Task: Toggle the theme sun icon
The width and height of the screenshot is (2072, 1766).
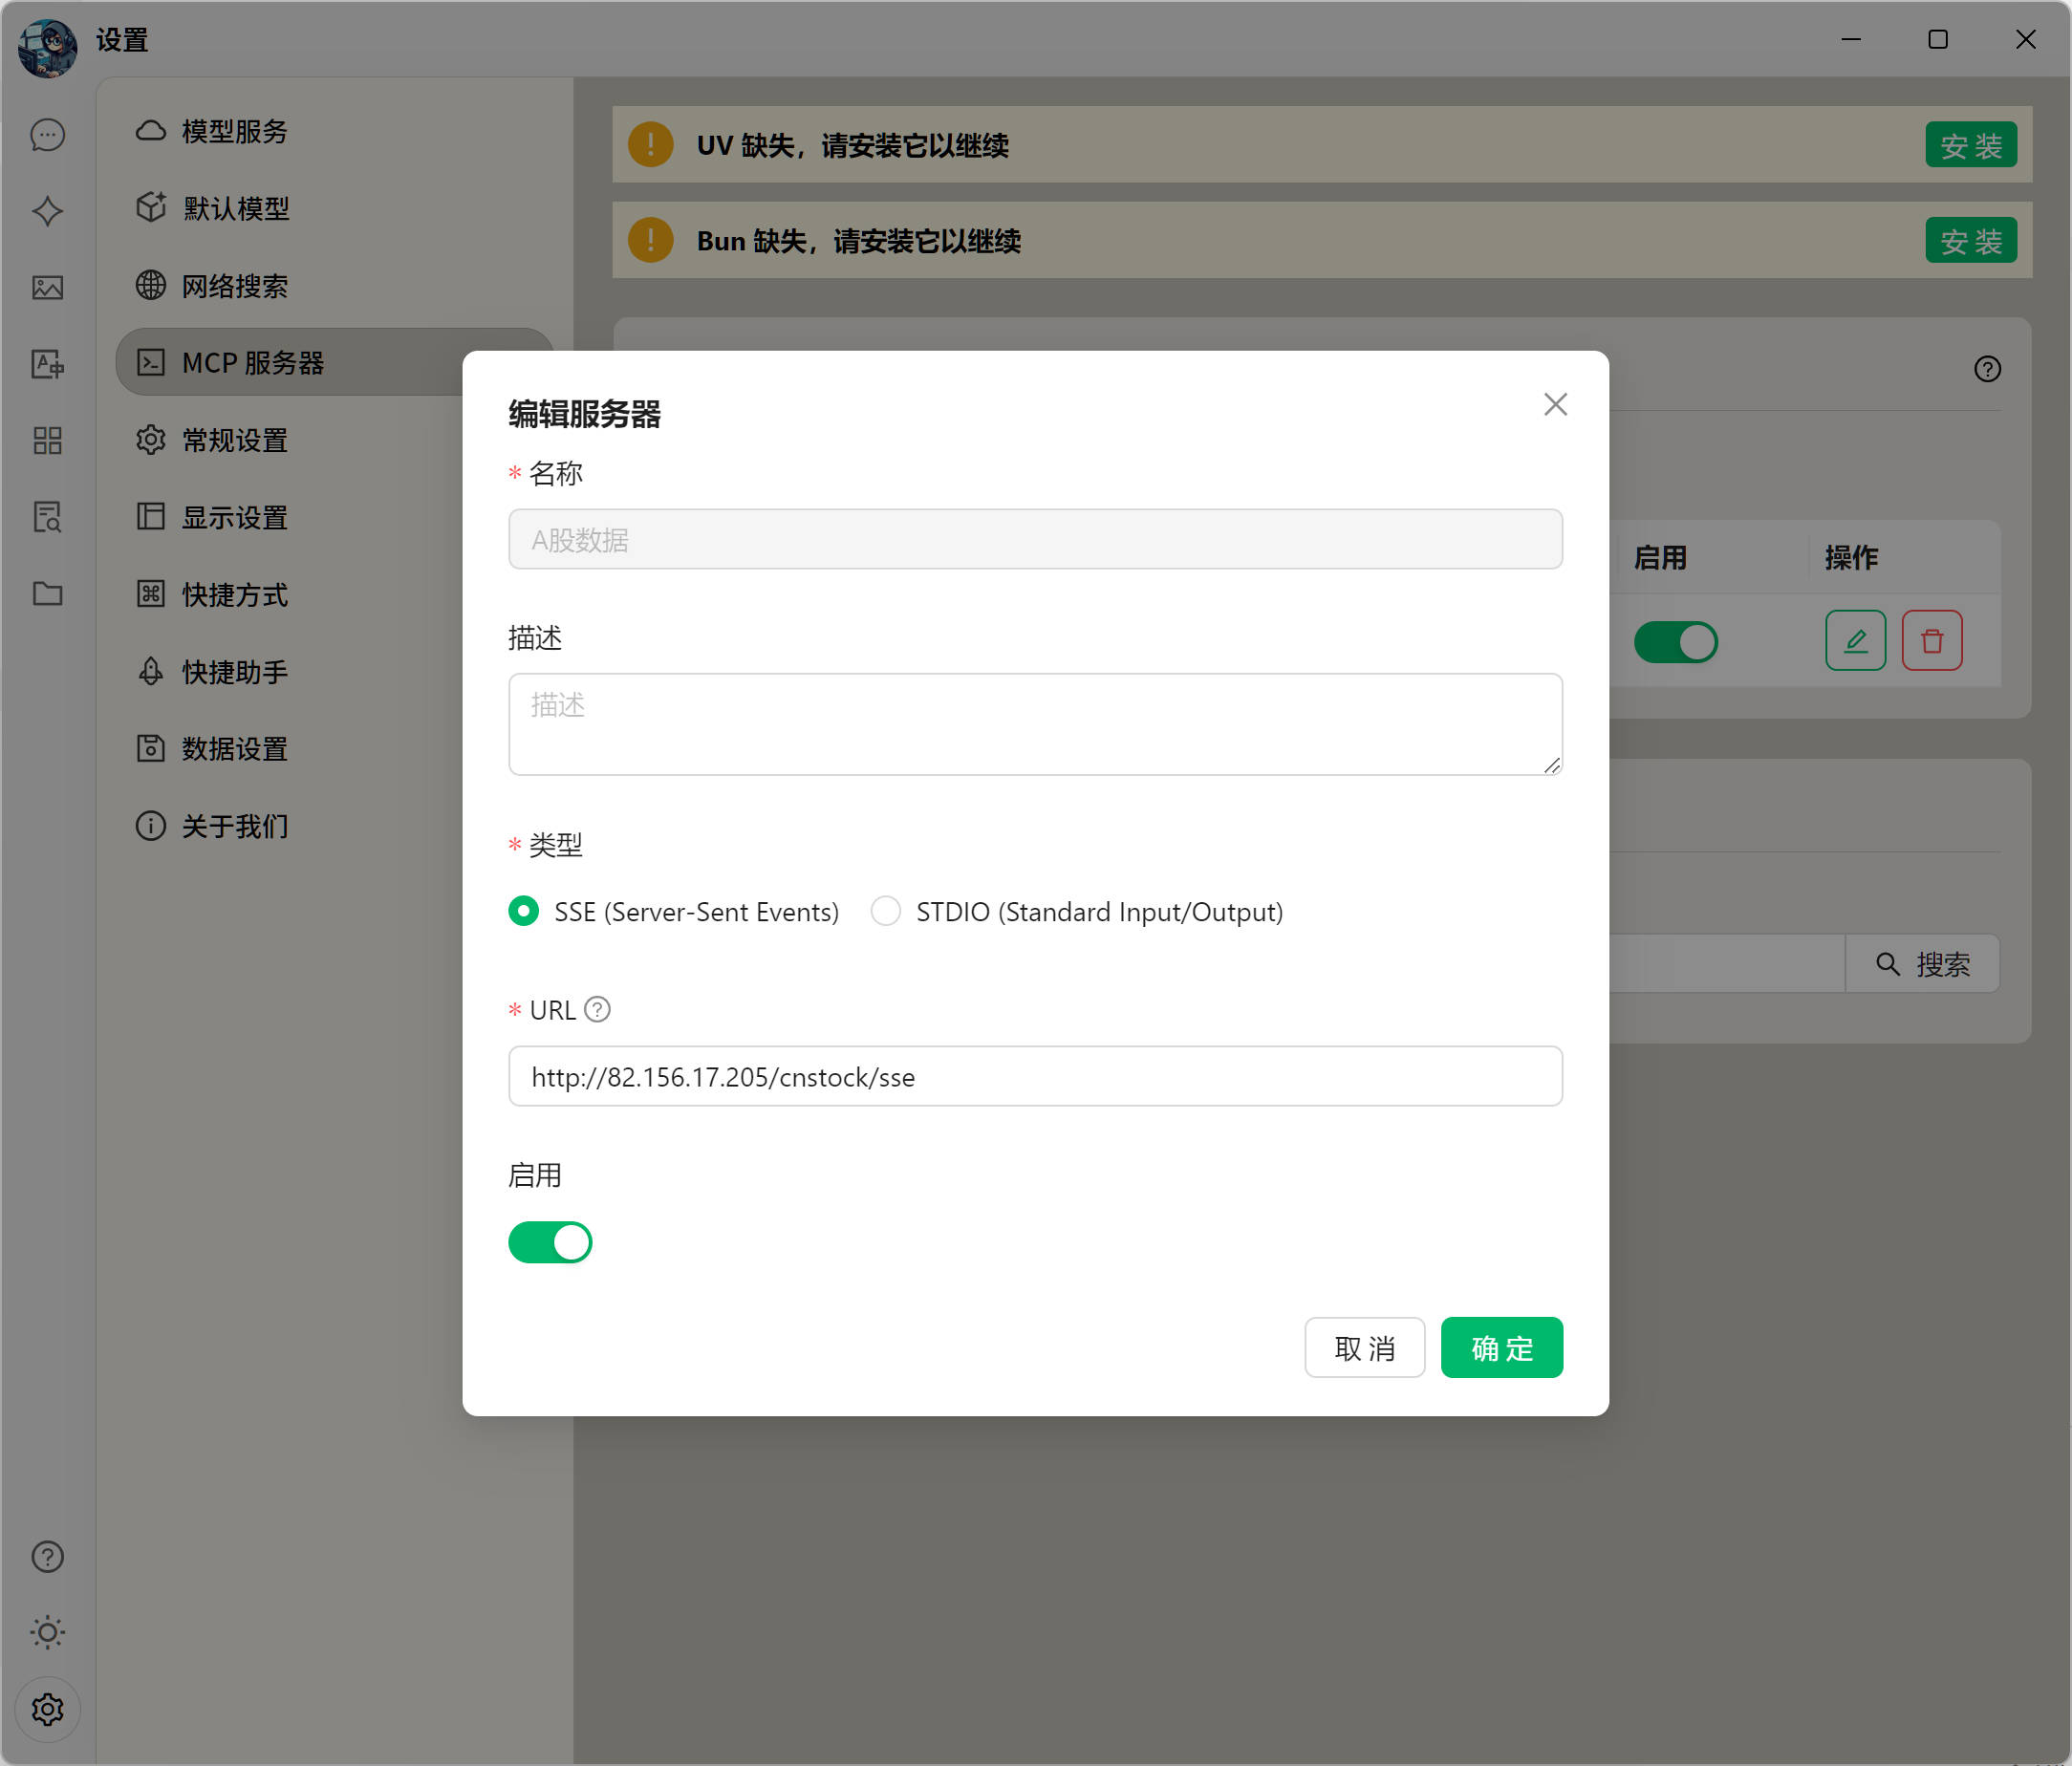Action: [x=47, y=1632]
